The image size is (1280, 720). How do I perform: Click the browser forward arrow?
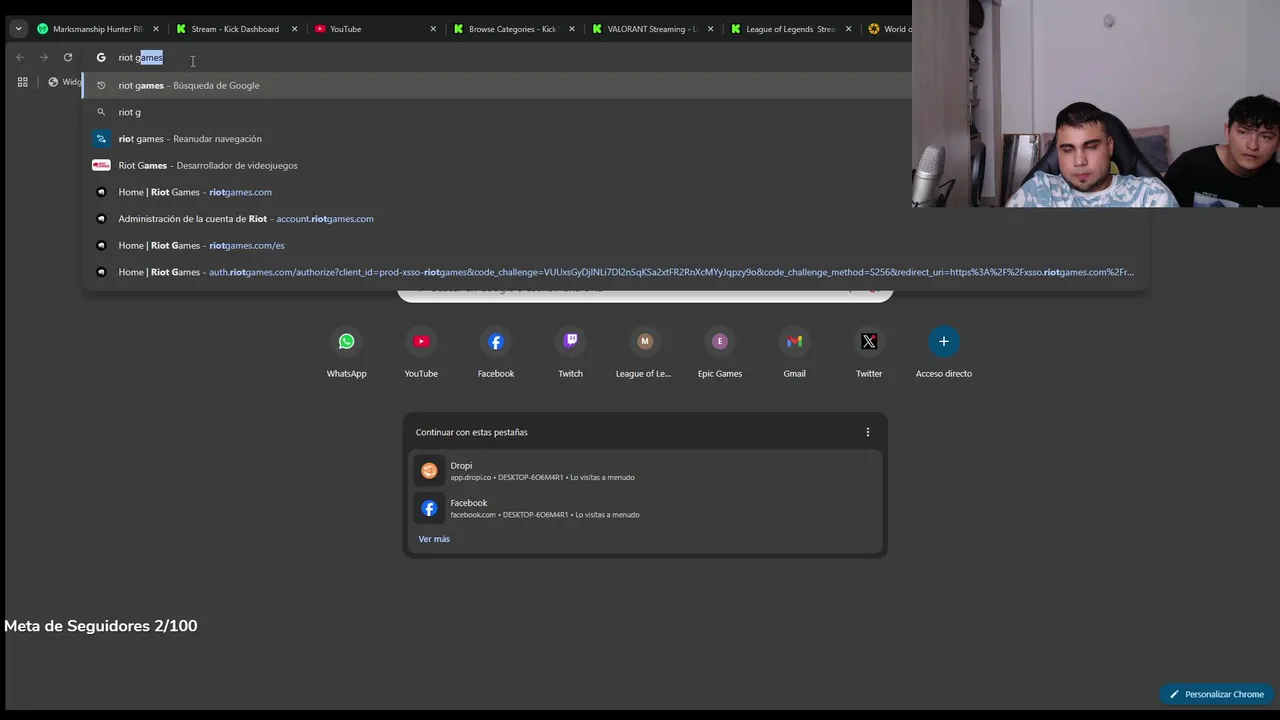[x=44, y=57]
